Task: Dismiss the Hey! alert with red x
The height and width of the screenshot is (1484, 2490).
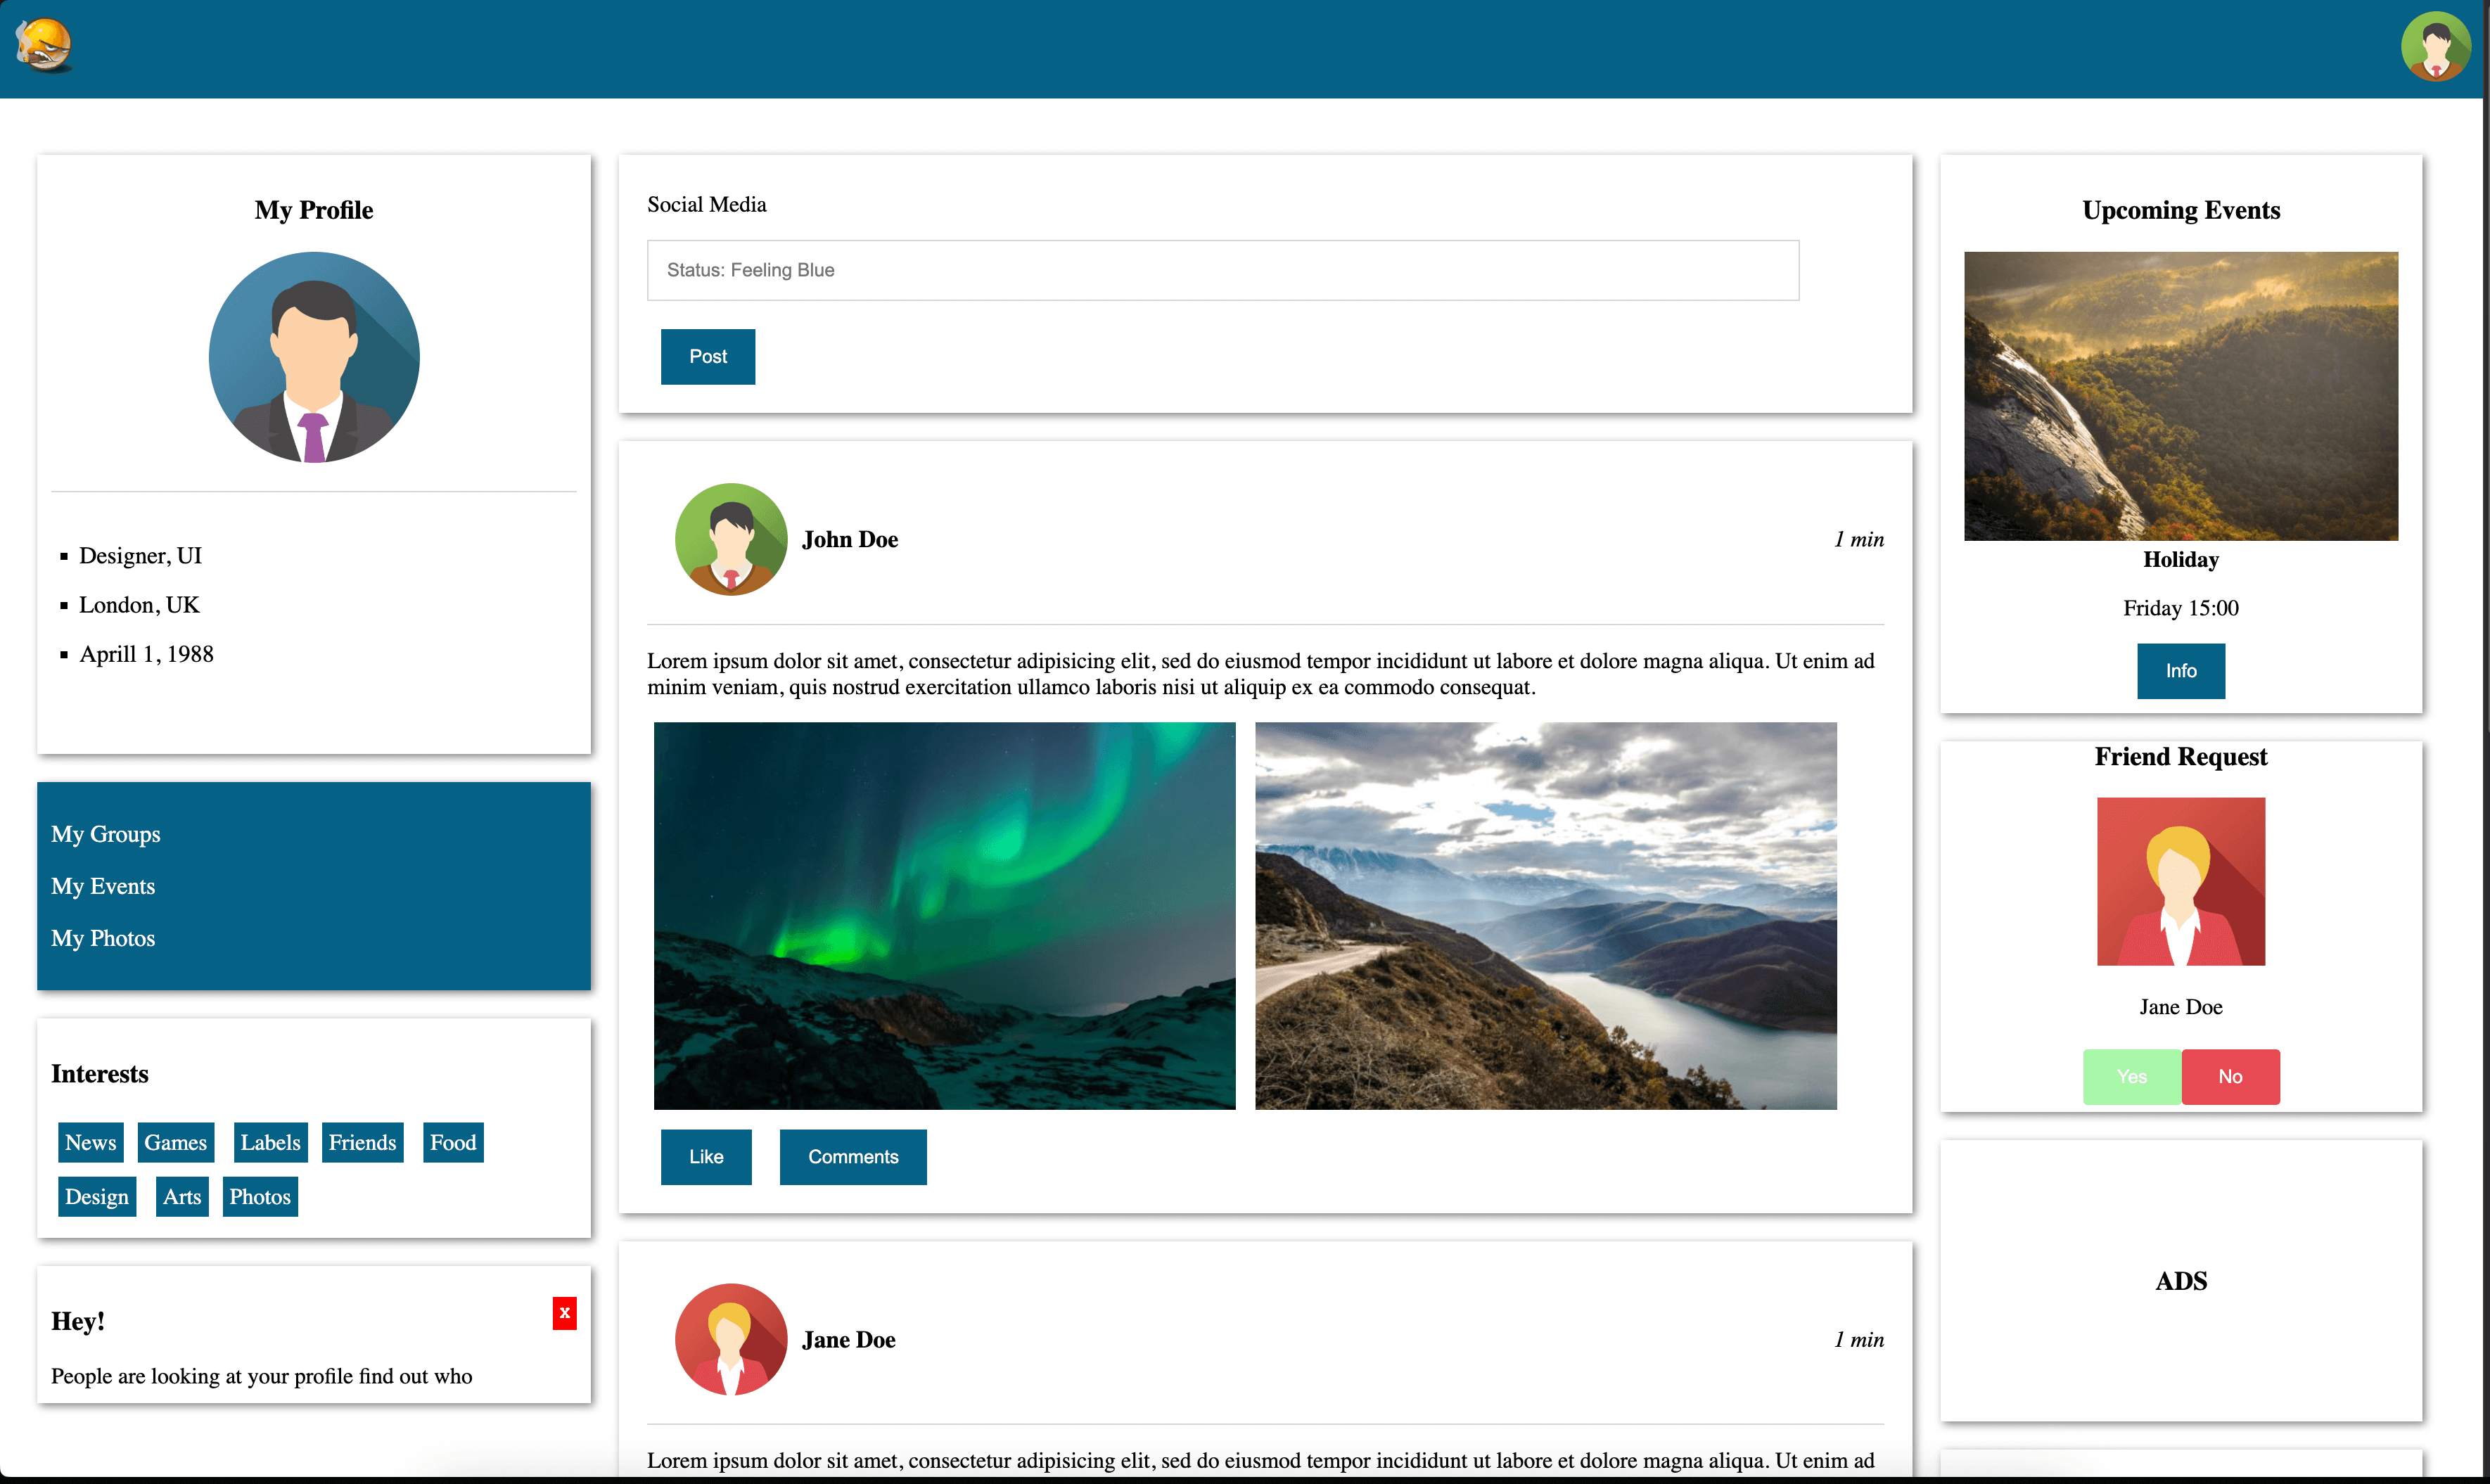Action: point(564,1313)
